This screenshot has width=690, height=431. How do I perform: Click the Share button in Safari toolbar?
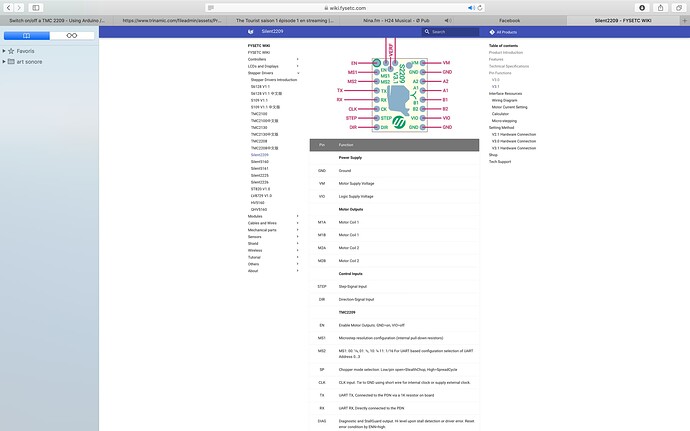coord(661,7)
